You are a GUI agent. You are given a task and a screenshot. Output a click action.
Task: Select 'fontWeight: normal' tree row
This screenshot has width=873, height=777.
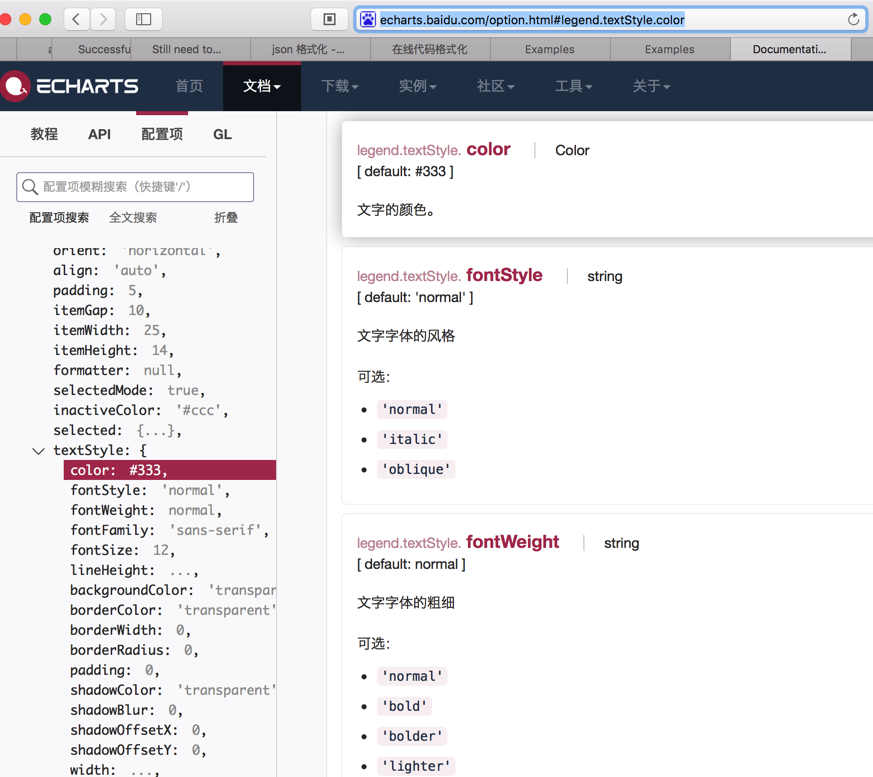coord(146,510)
